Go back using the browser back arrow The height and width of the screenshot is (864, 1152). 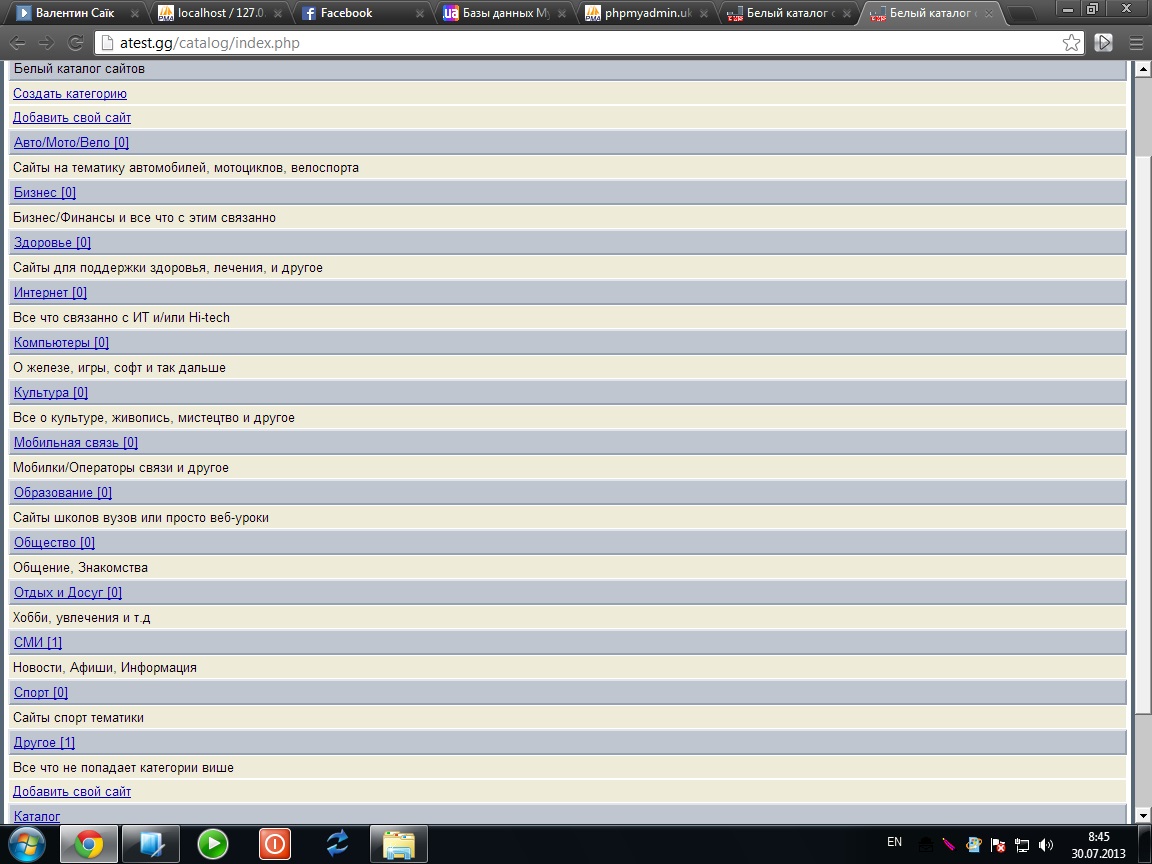point(18,43)
